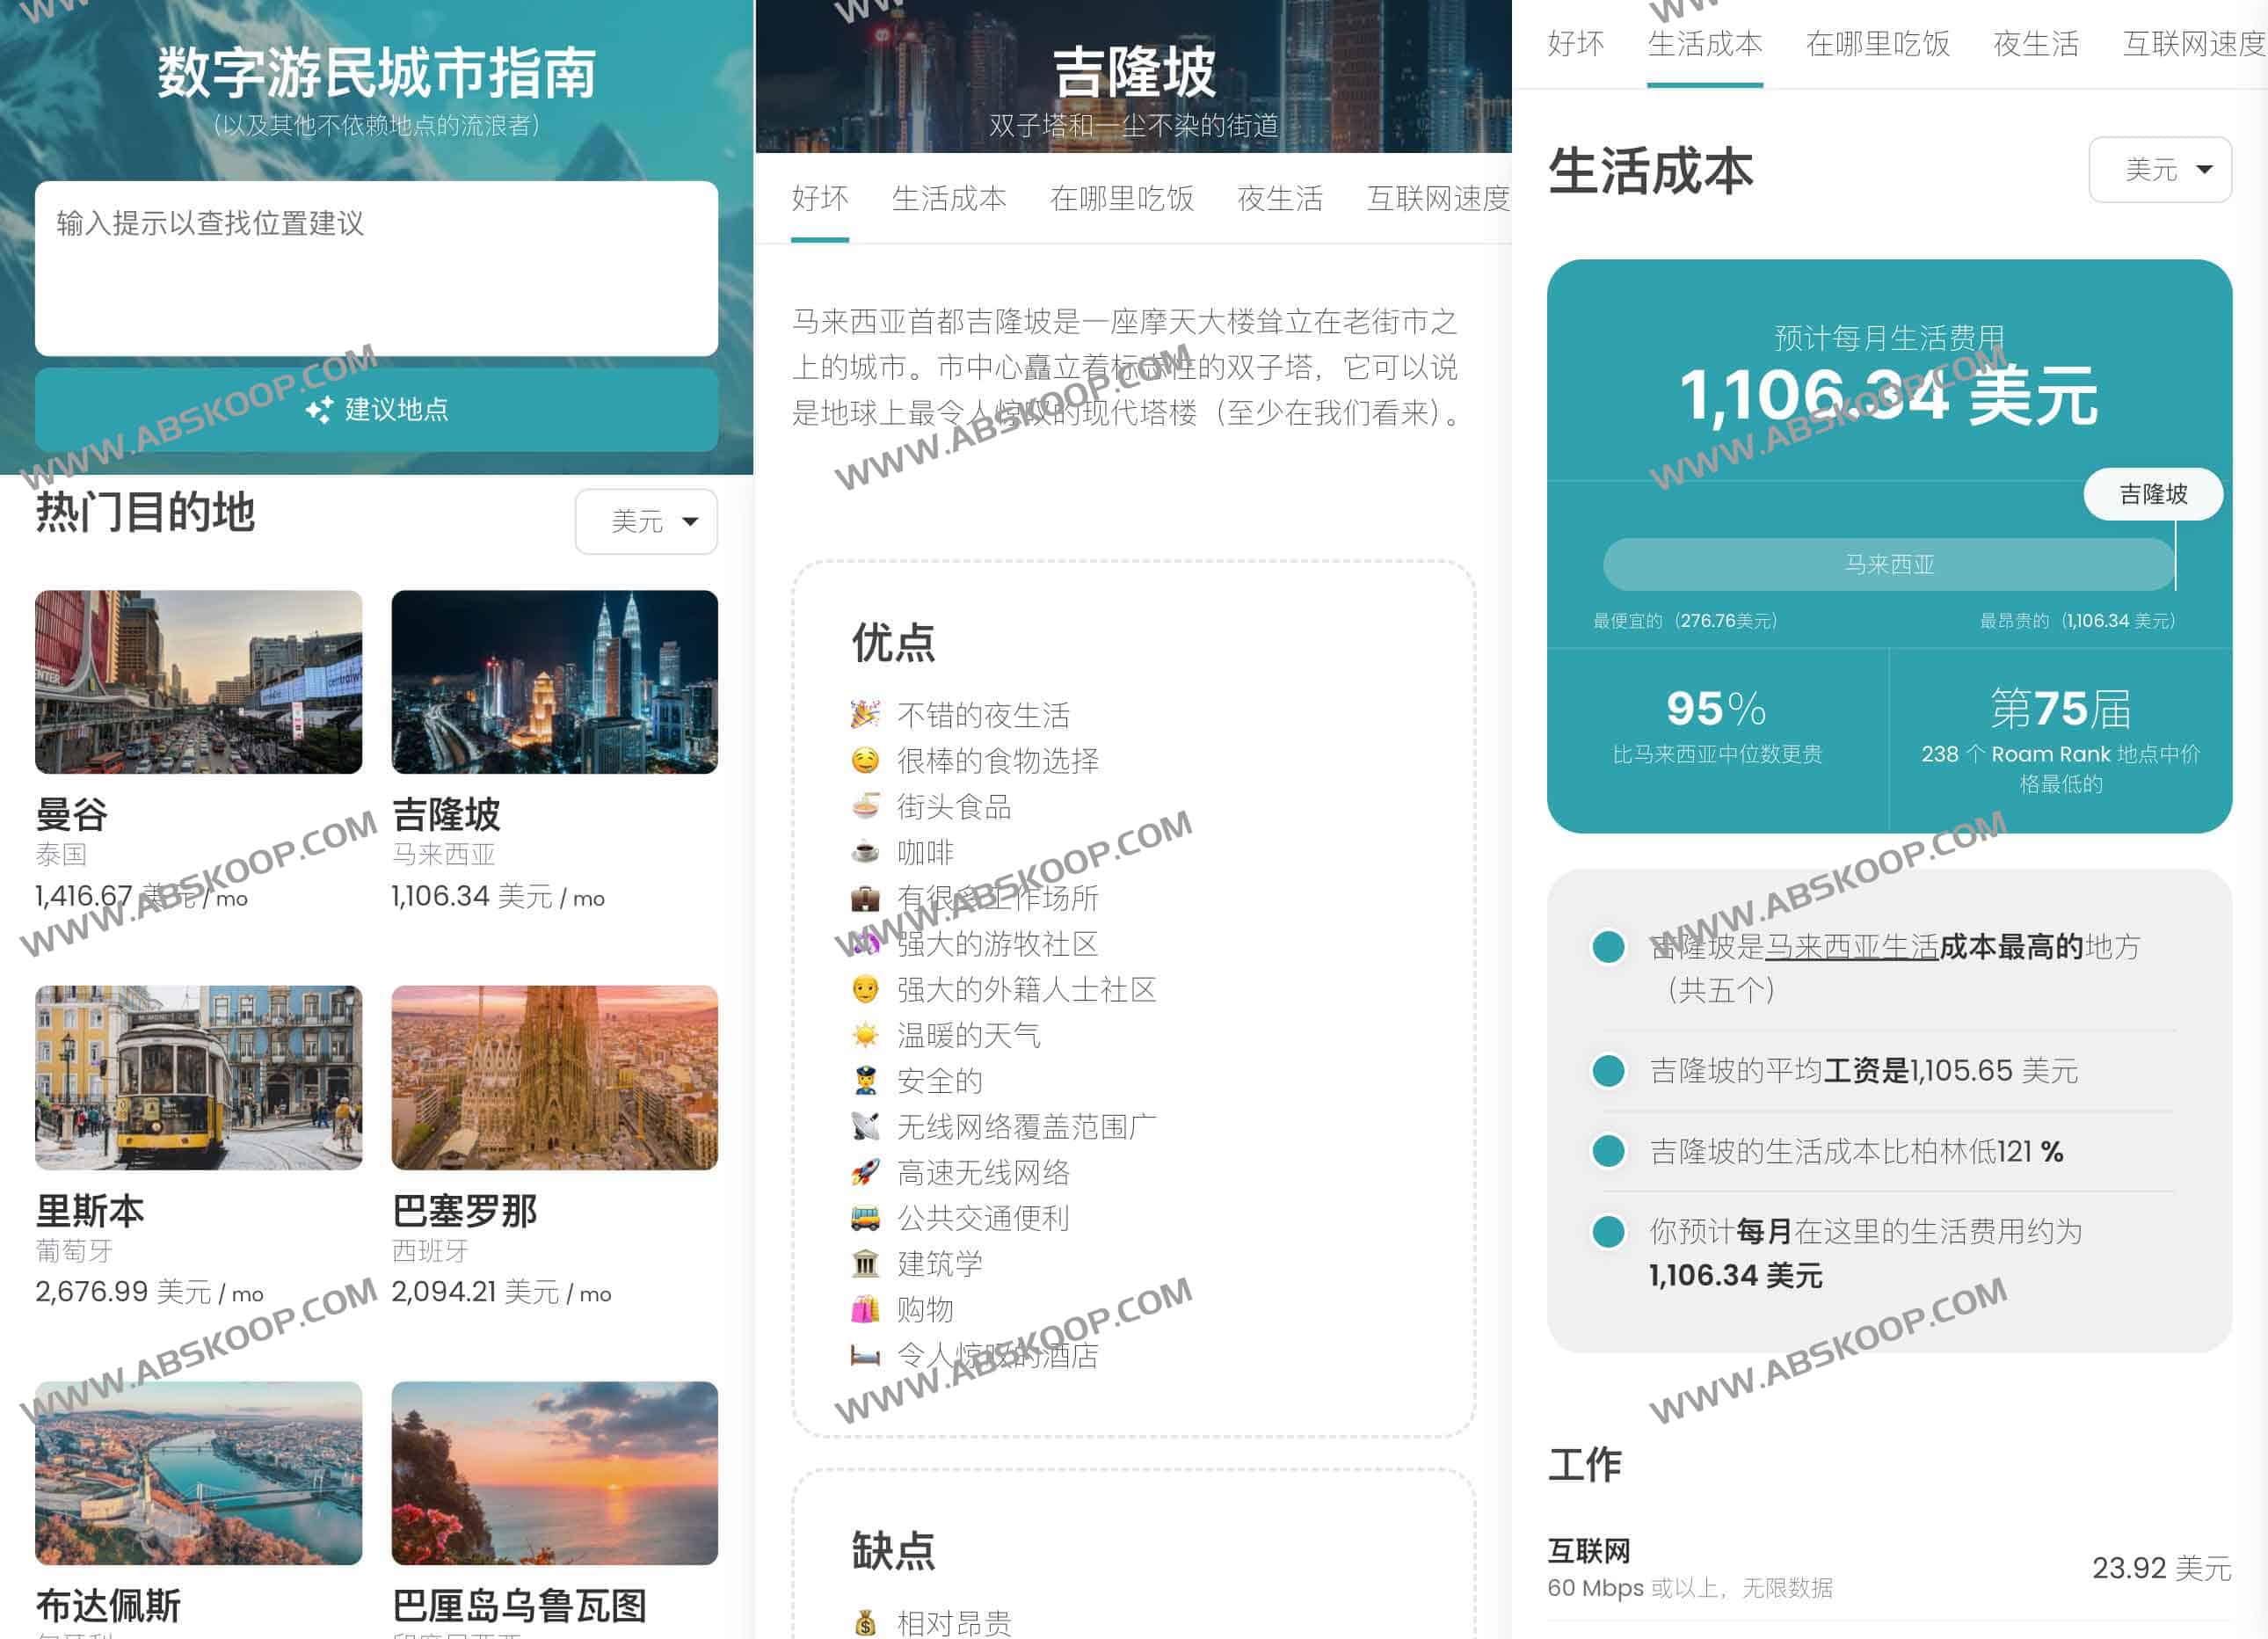Click the coffee icon beside 咖啡
2268x1639 pixels.
866,851
